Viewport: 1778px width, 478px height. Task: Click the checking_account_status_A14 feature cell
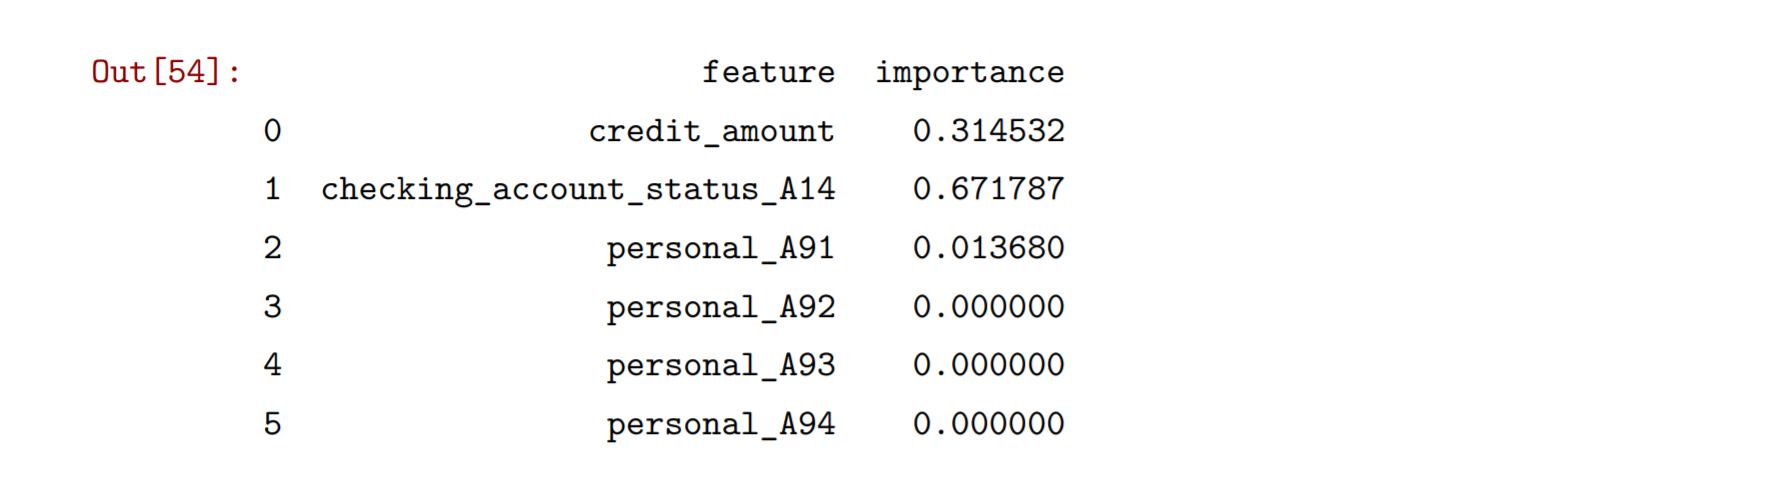click(x=578, y=189)
